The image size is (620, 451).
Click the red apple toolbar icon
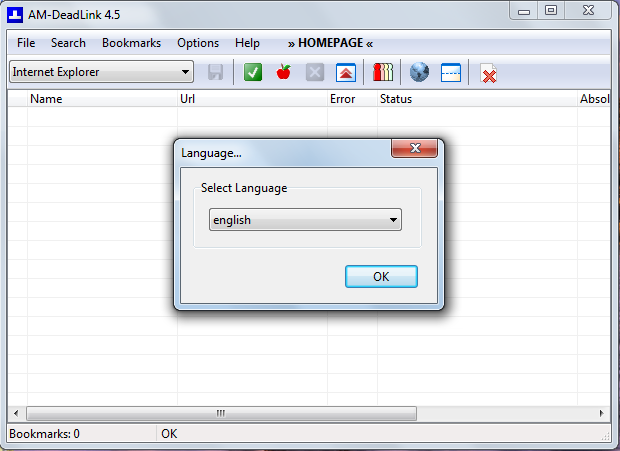coord(284,72)
